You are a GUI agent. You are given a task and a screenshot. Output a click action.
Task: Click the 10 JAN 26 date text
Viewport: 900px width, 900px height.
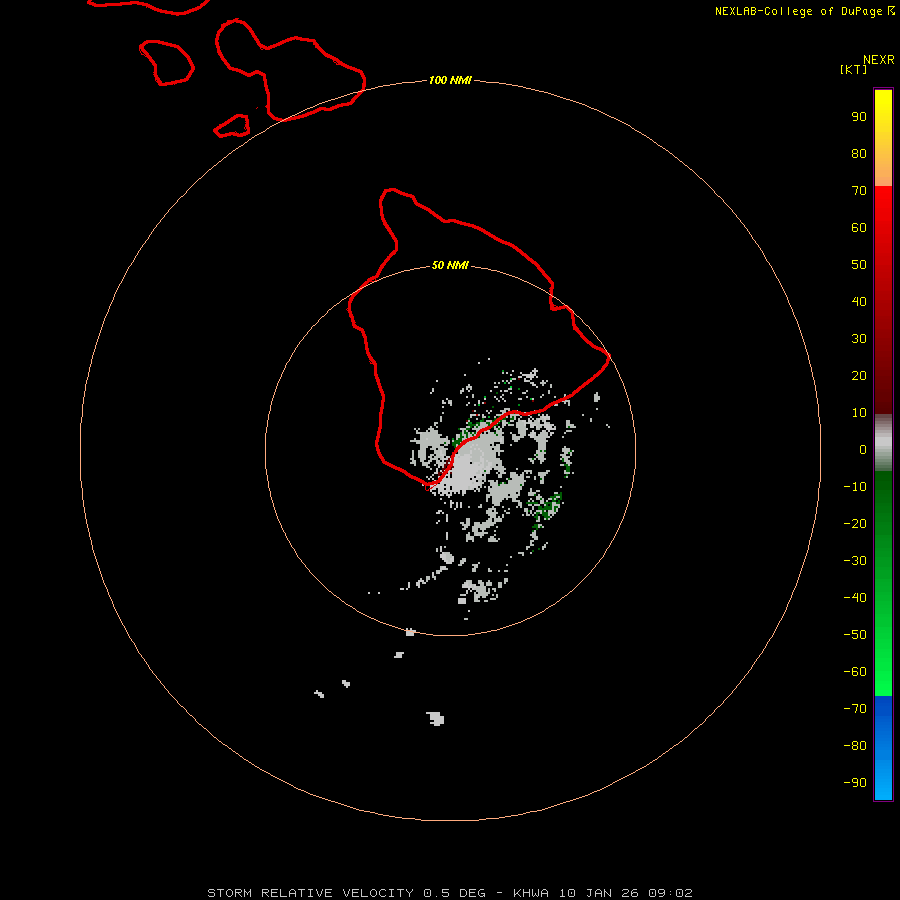pos(599,893)
